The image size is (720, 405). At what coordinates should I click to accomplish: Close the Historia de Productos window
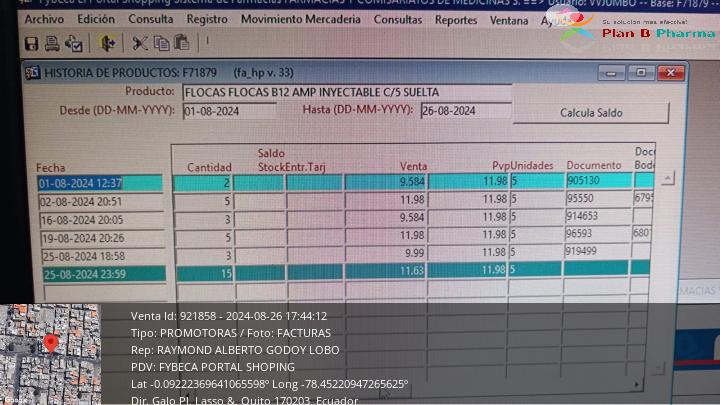(x=671, y=73)
